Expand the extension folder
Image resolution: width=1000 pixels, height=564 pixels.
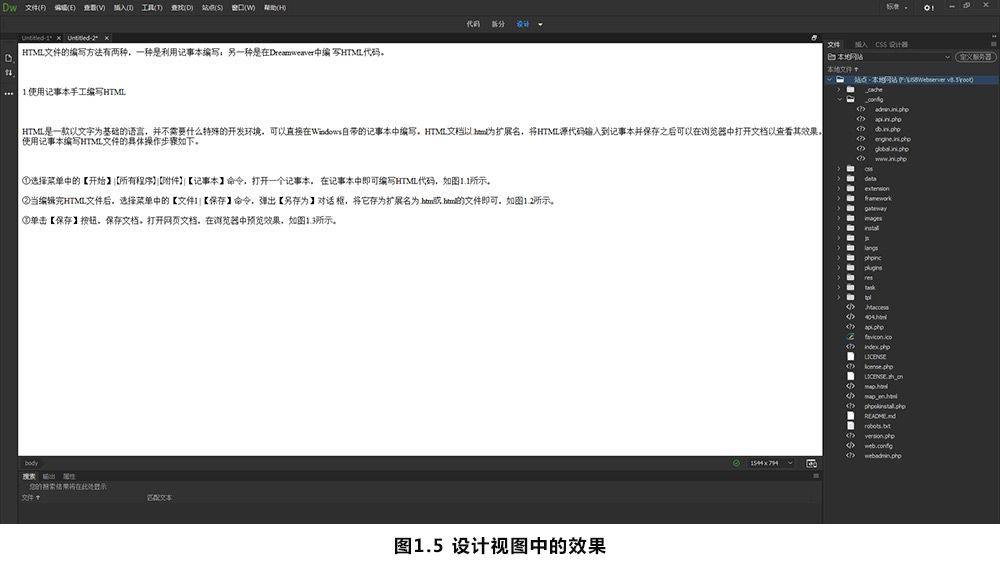pyautogui.click(x=839, y=189)
